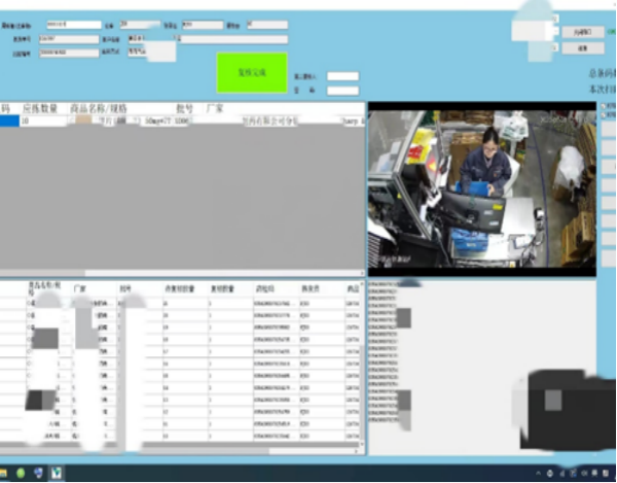Click the 追溯码 column header in the lower table

(x=268, y=289)
